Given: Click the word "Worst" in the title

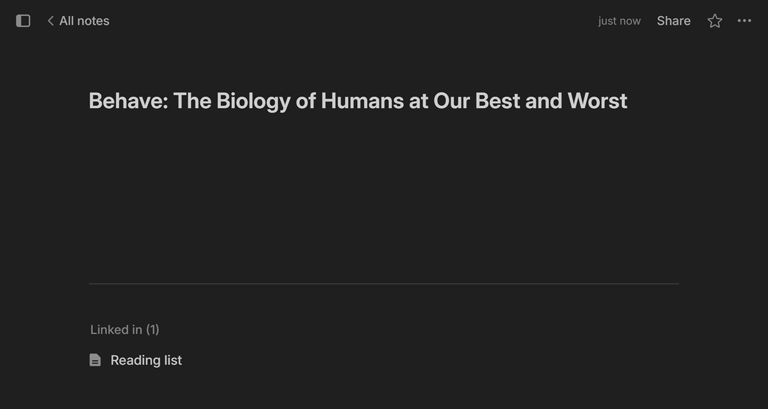Looking at the screenshot, I should (x=597, y=101).
